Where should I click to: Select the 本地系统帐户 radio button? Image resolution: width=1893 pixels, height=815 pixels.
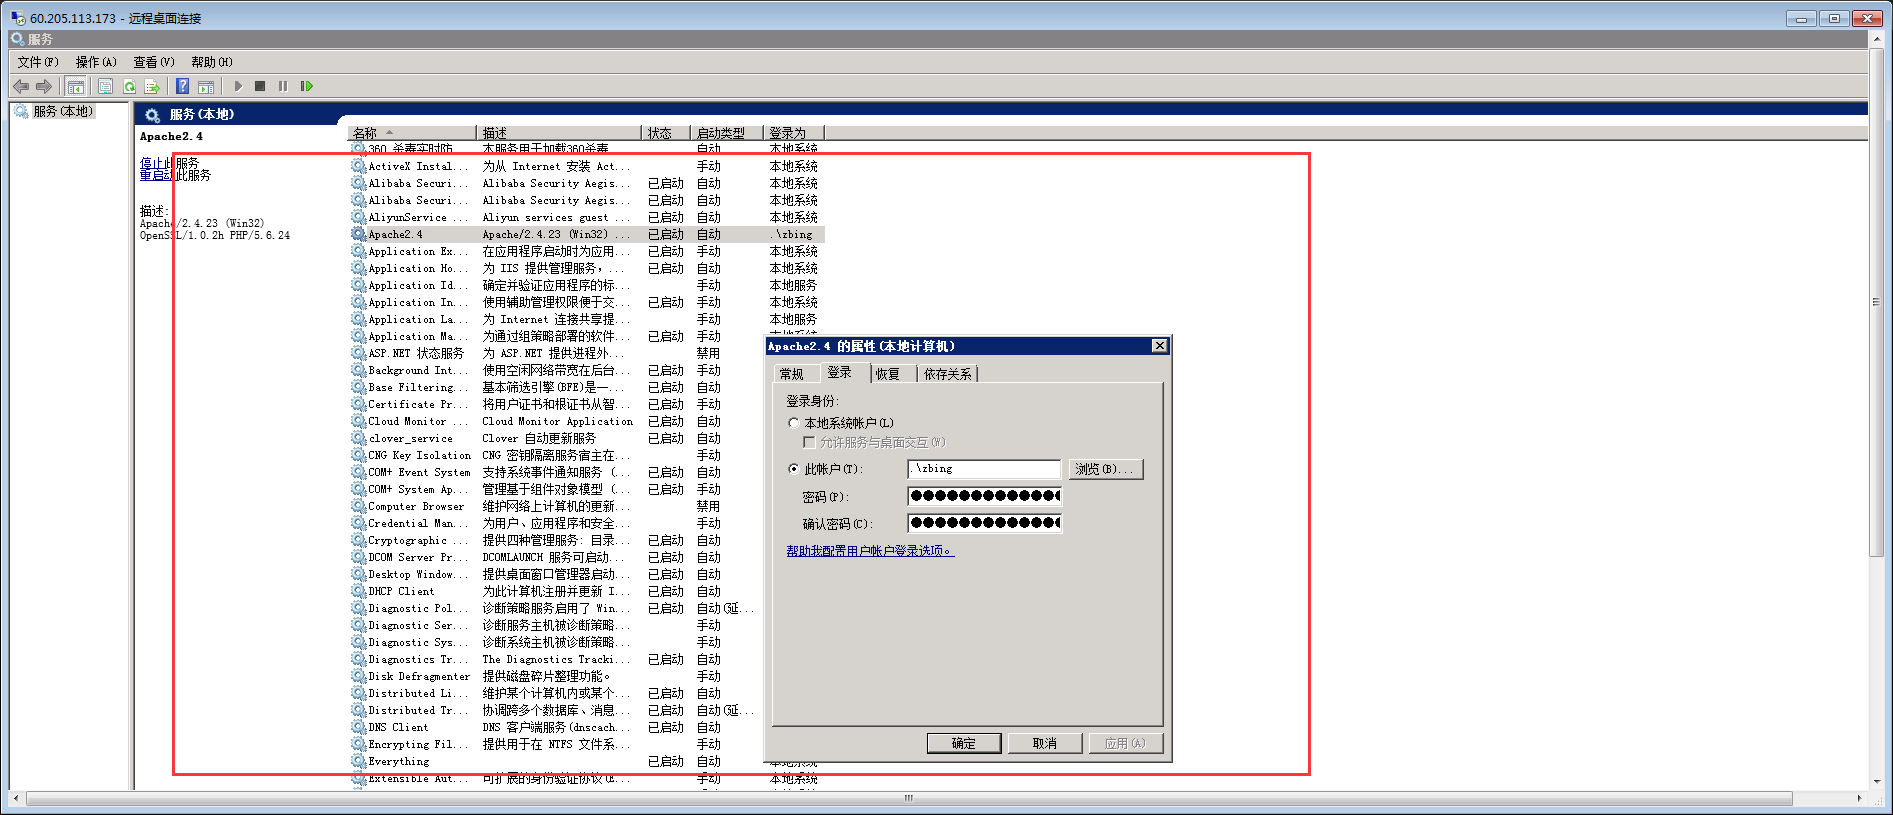[x=794, y=423]
